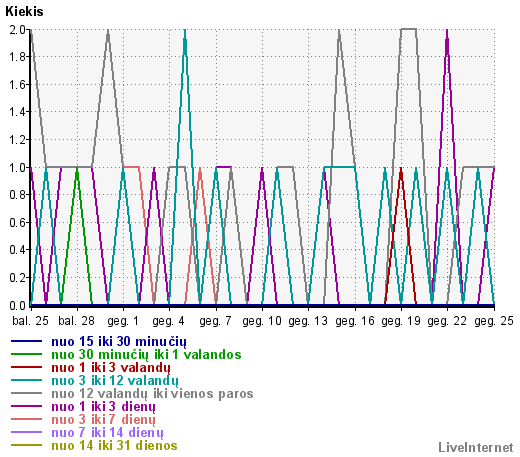
Task: Click the green line swatch in legend
Action: 26,354
